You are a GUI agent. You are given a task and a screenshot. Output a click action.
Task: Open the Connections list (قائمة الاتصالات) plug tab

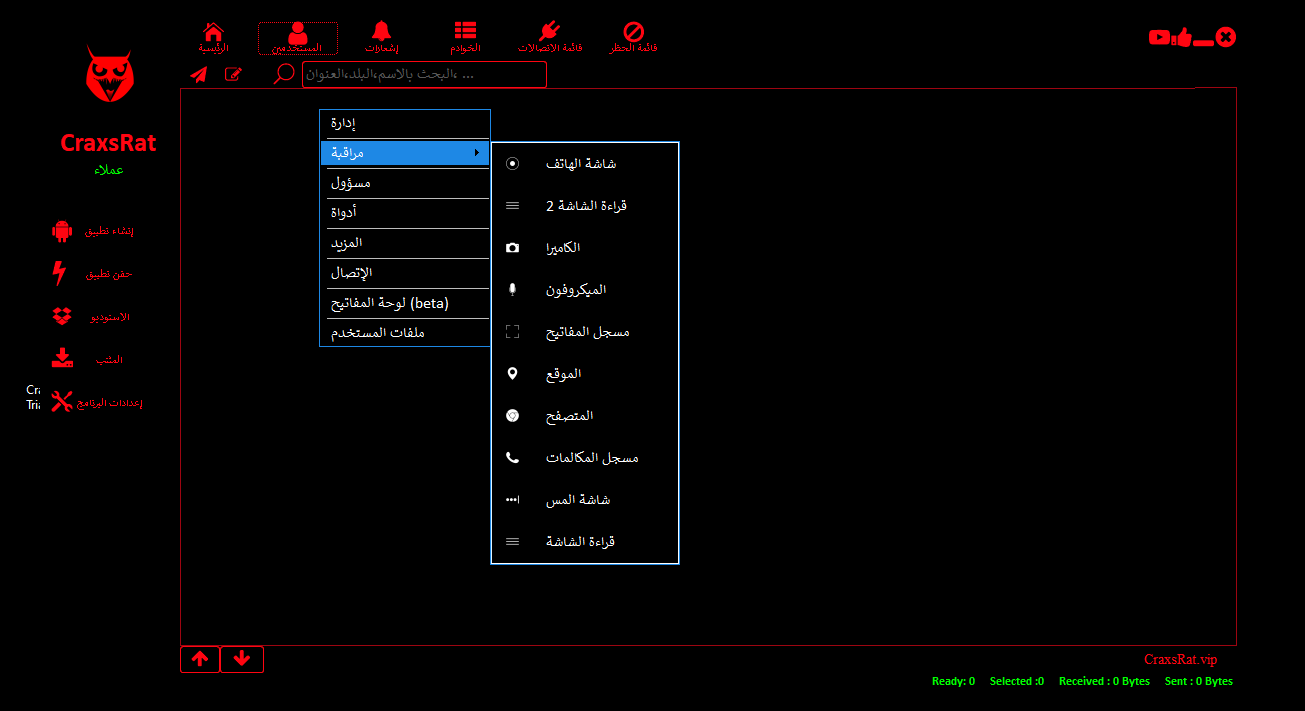pyautogui.click(x=550, y=37)
